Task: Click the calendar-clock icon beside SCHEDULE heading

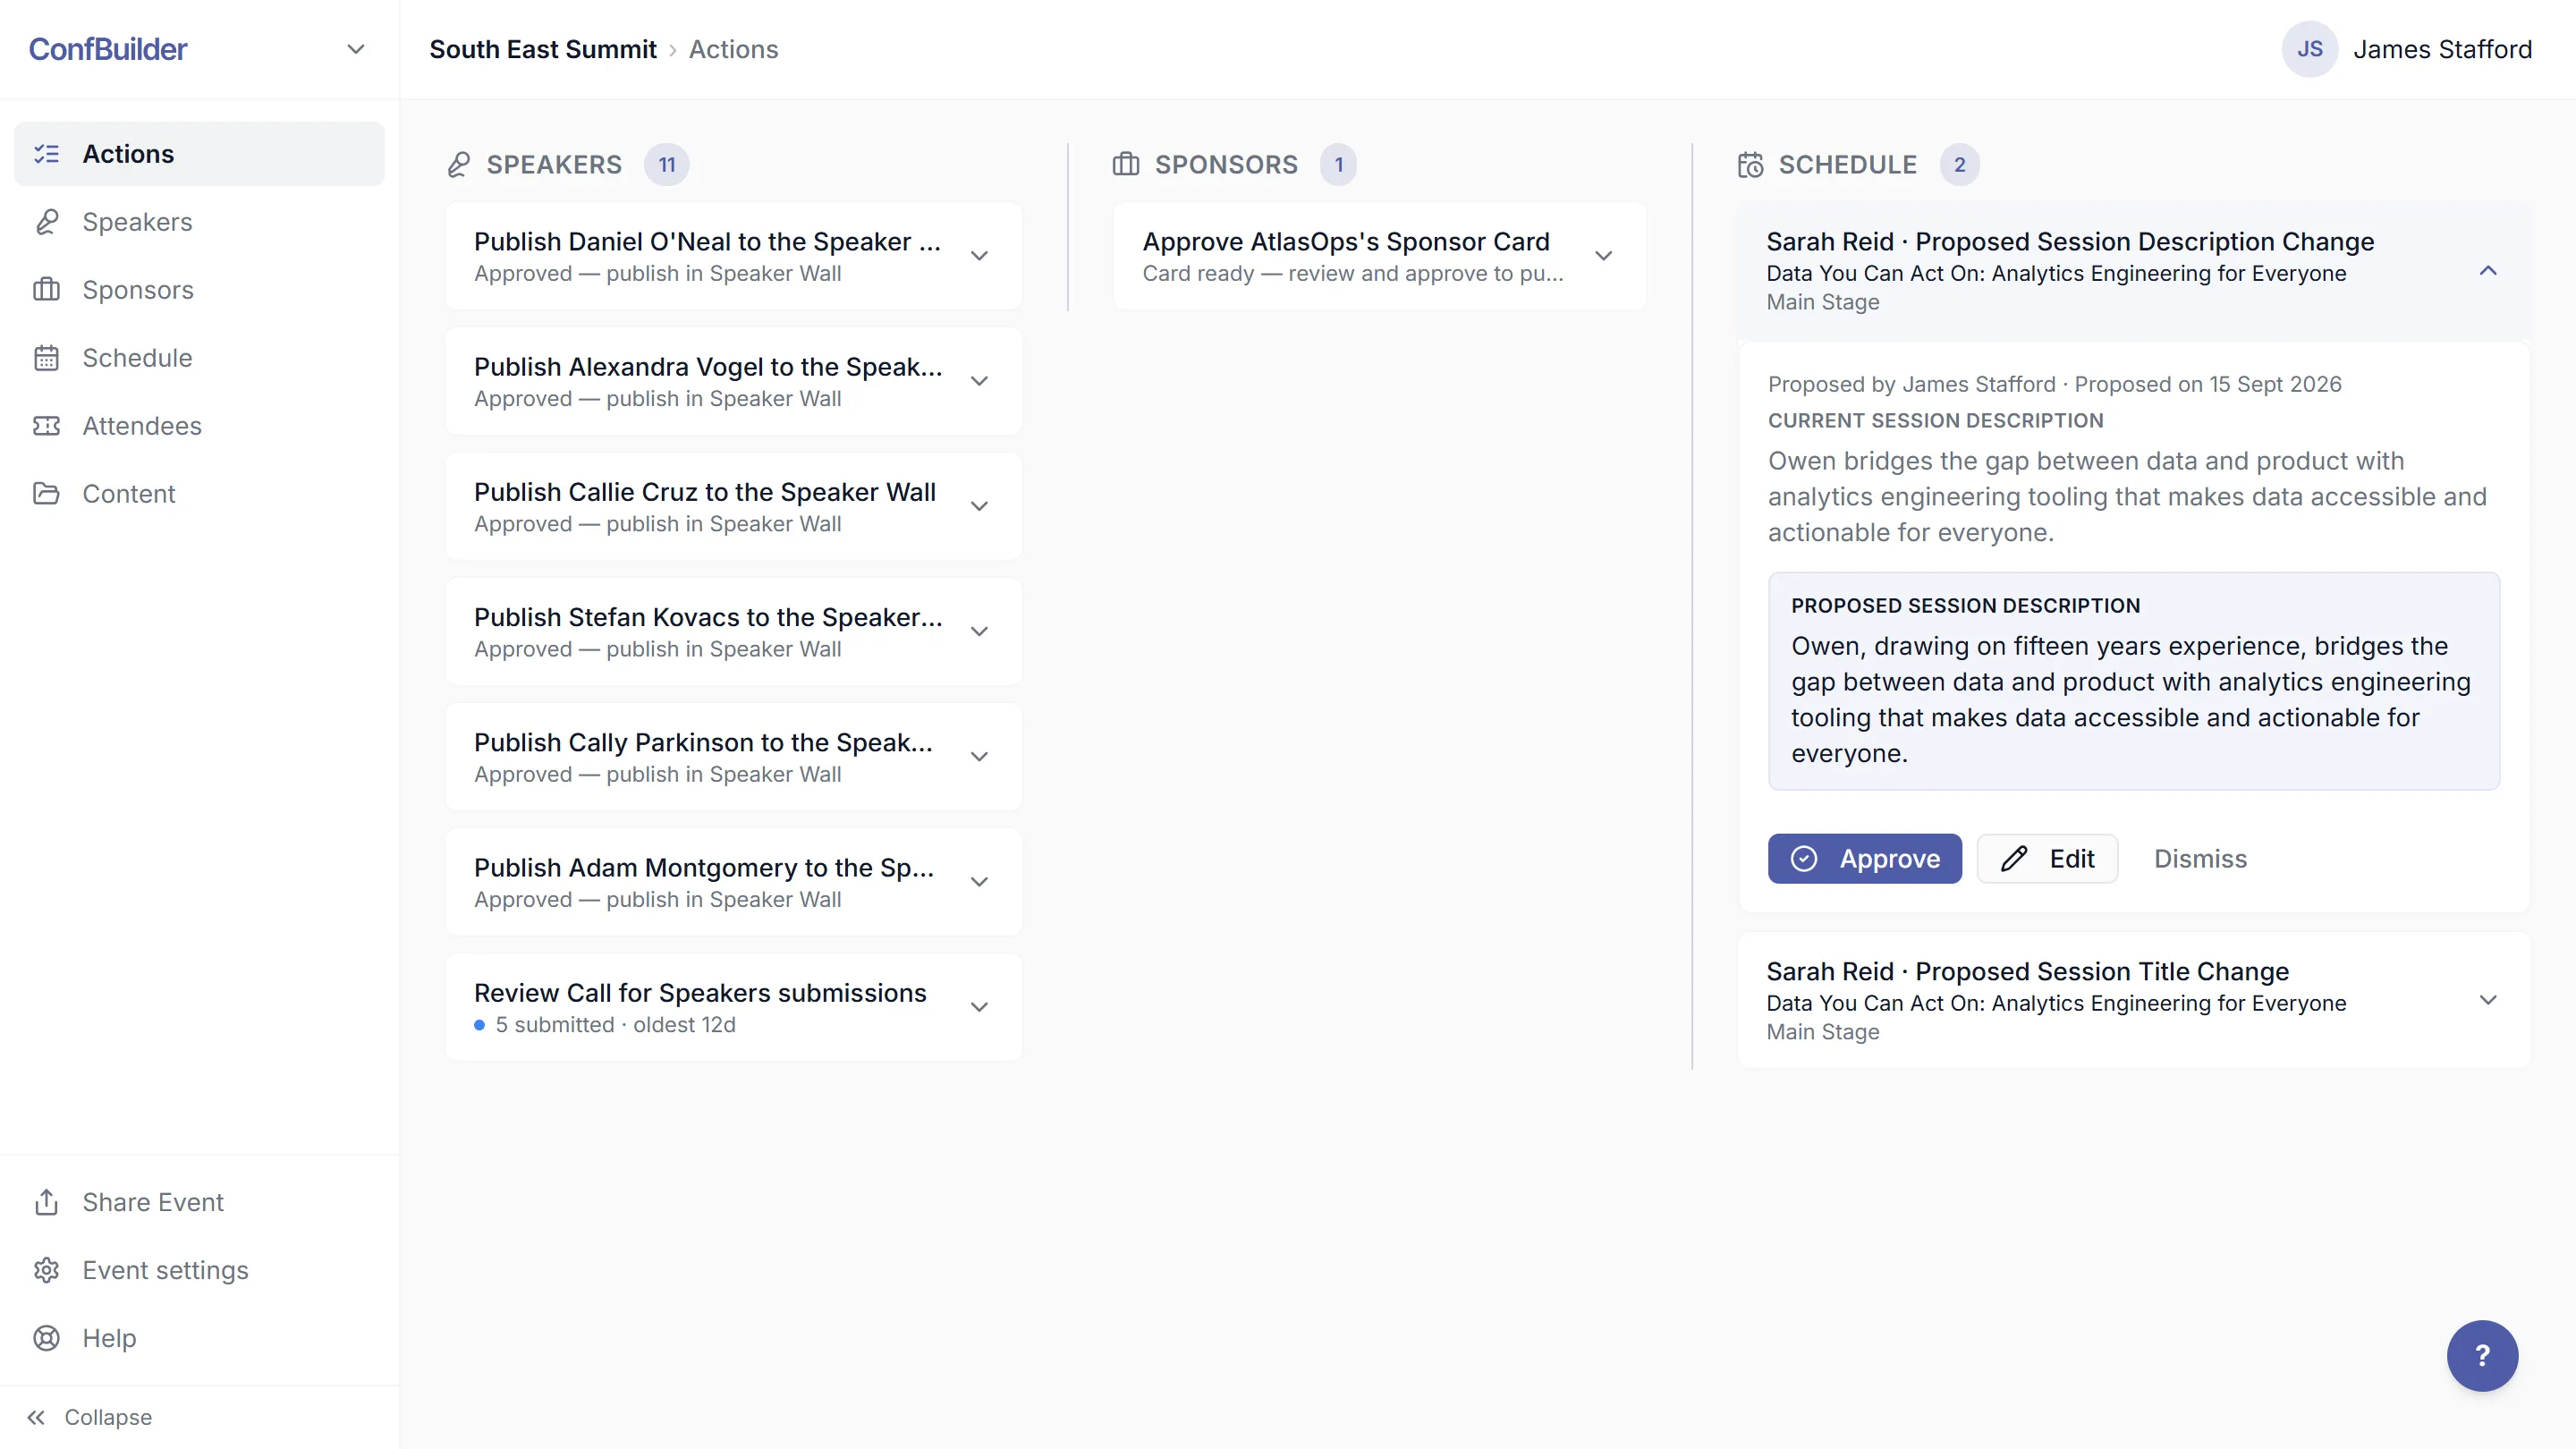Action: tap(1750, 165)
